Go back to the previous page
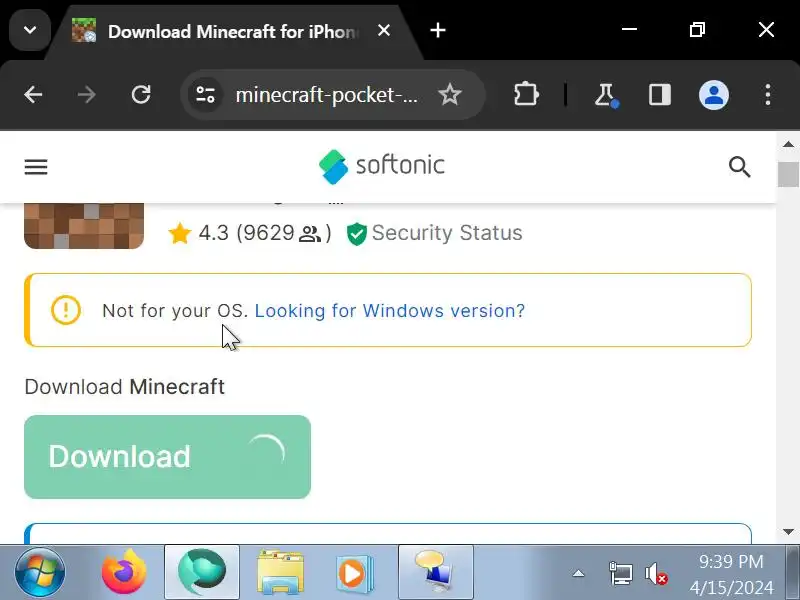This screenshot has height=600, width=800. click(33, 95)
